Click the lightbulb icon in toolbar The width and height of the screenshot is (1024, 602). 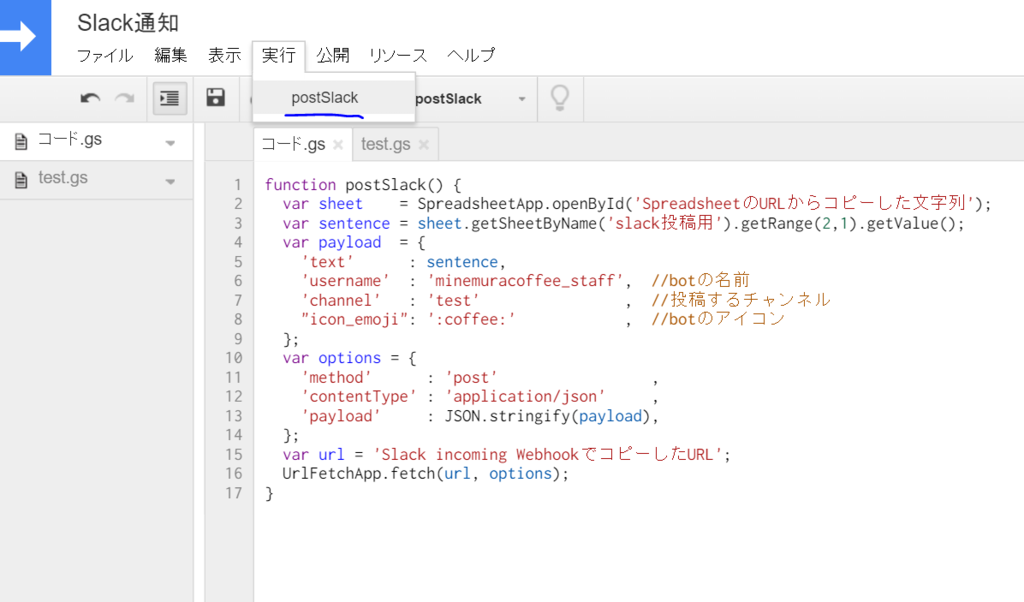coord(560,98)
